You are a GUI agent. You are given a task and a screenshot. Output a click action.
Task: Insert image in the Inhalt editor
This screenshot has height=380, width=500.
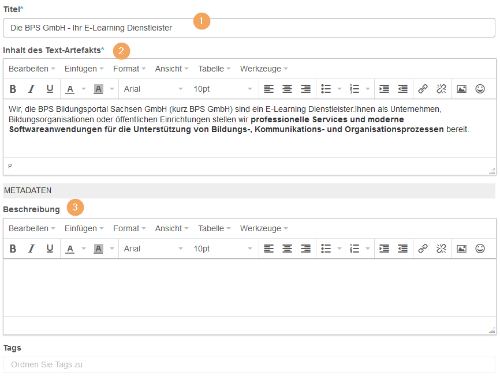[x=462, y=89]
